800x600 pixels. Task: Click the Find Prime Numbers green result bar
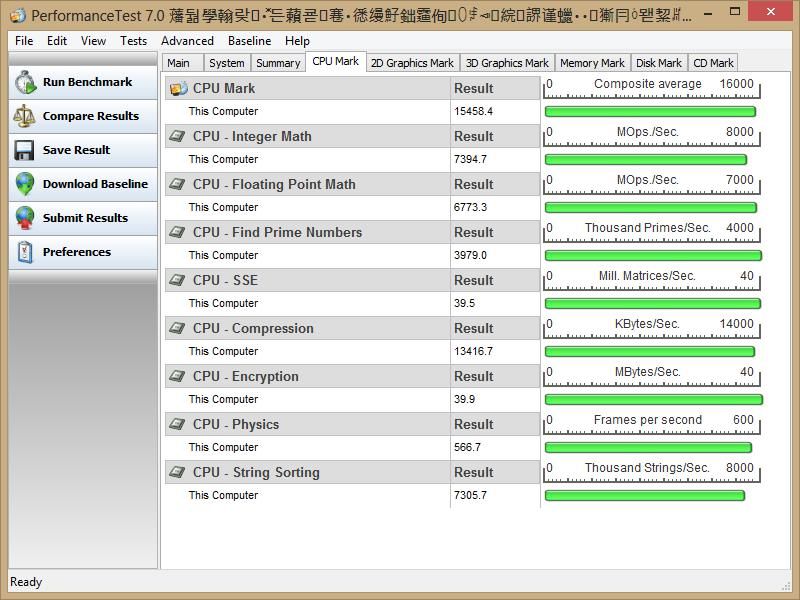[x=653, y=256]
